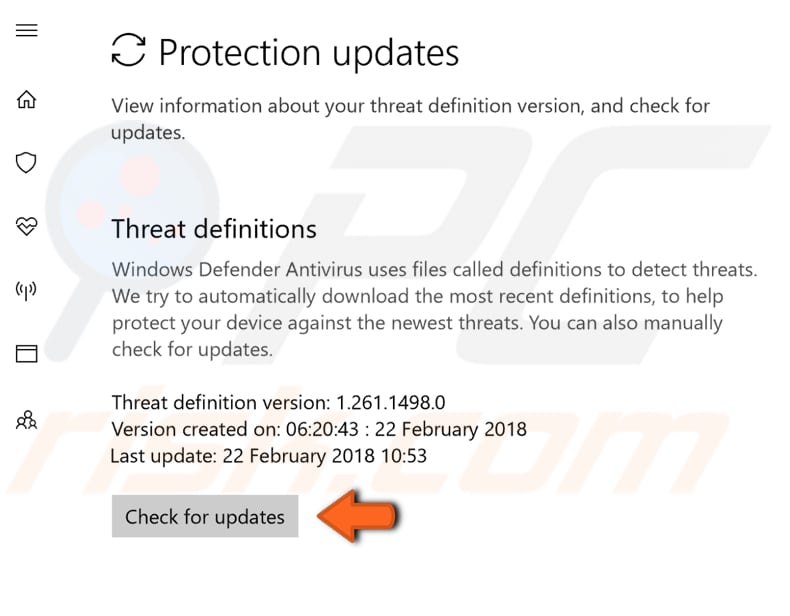Screen dimensions: 790x616
Task: Open Device performance & health heart icon
Action: pos(27,226)
